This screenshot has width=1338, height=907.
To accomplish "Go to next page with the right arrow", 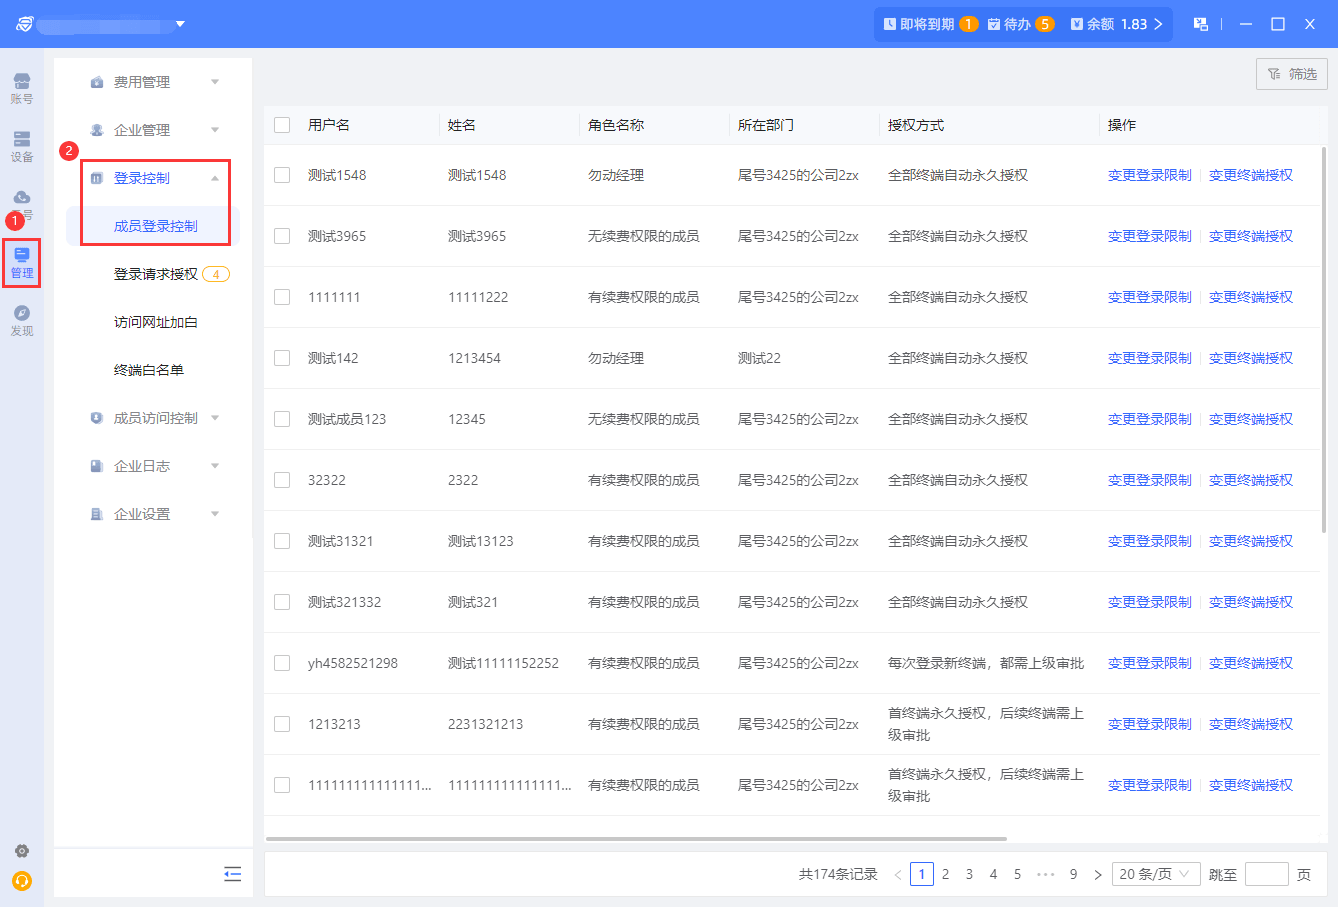I will tap(1097, 874).
